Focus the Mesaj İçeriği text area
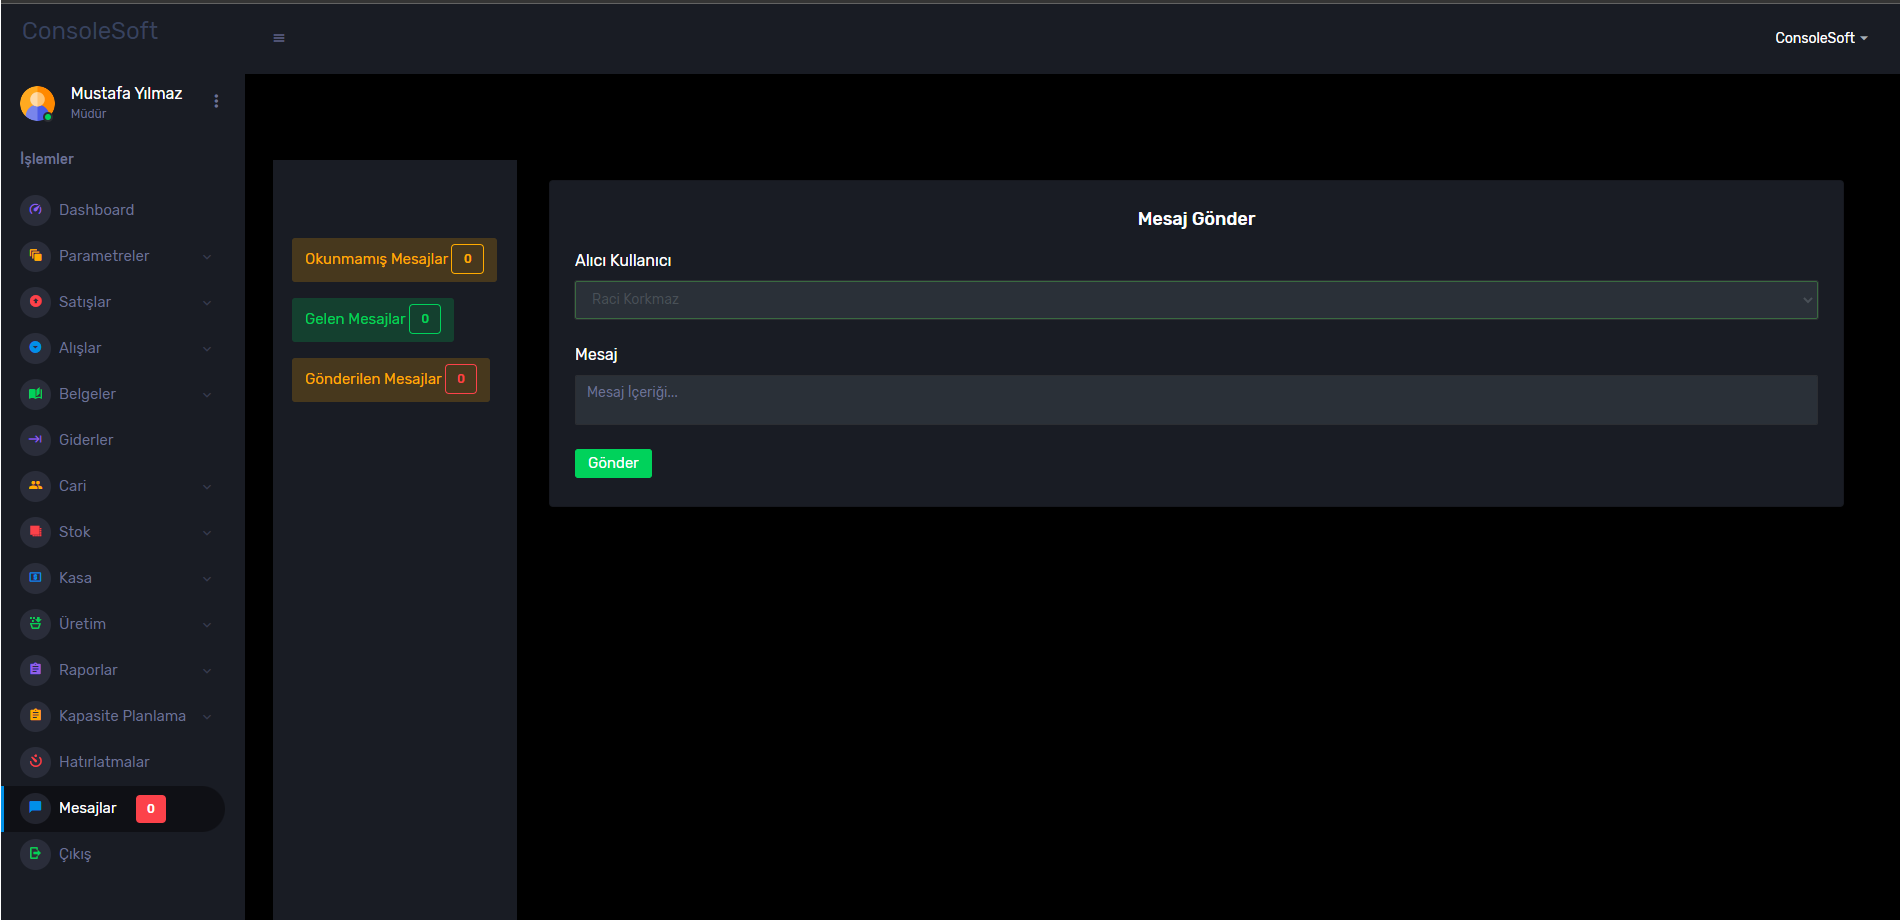 tap(1196, 400)
